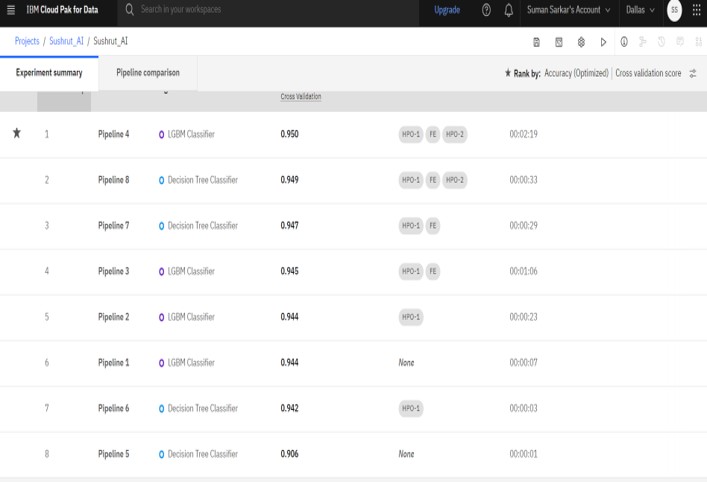Viewport: 707px width, 482px height.
Task: Open Pipeline 8 row
Action: click(x=354, y=180)
